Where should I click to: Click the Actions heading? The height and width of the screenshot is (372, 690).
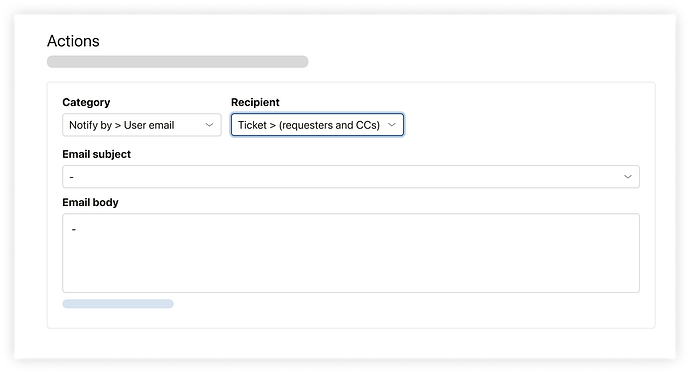[x=73, y=41]
